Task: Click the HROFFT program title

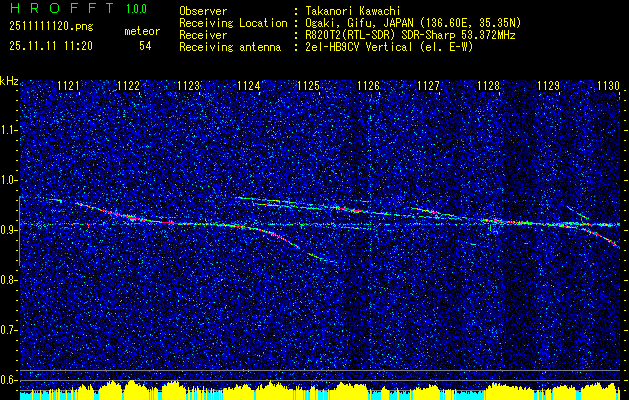Action: [62, 8]
